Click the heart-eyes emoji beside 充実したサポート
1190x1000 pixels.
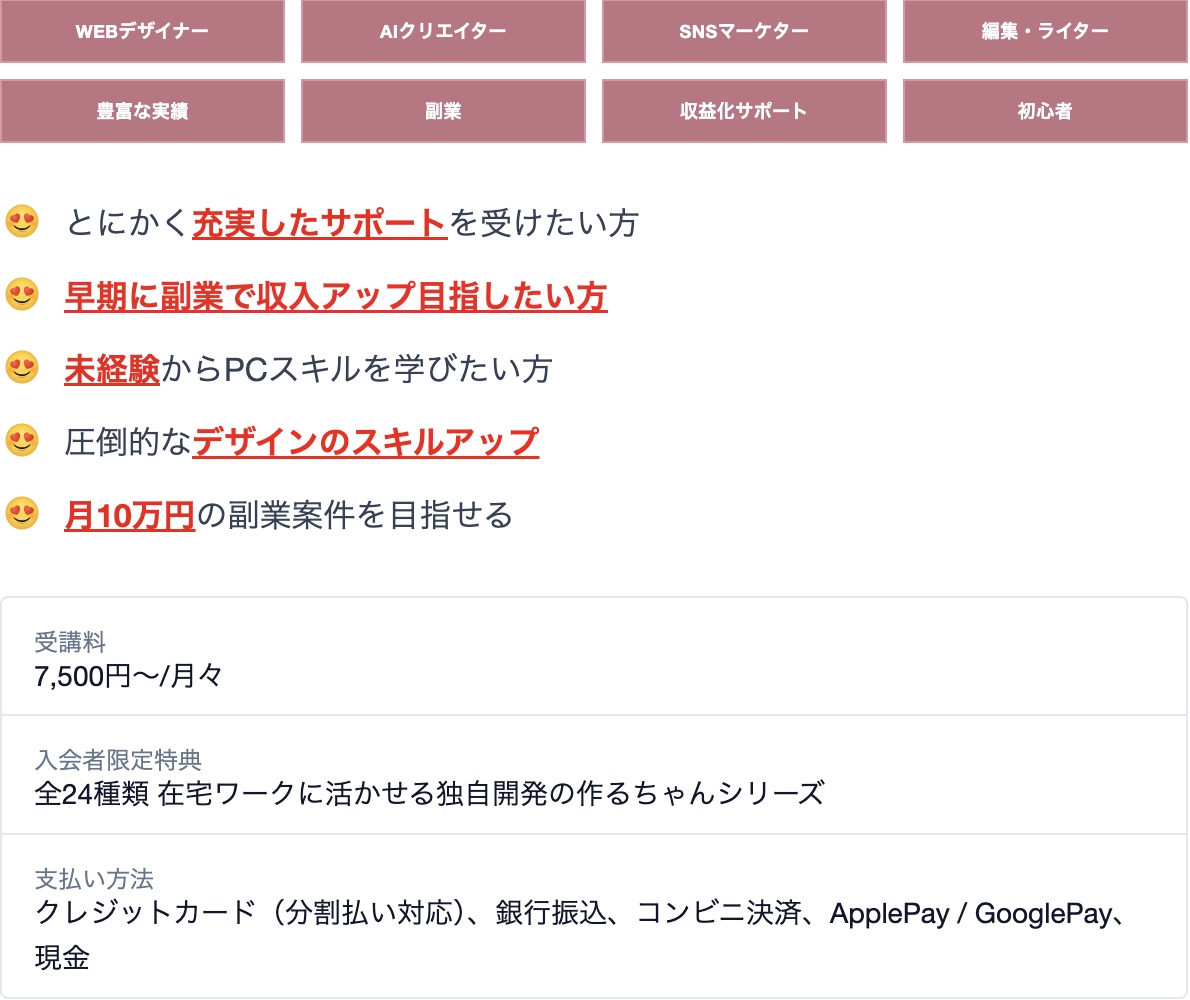click(22, 221)
